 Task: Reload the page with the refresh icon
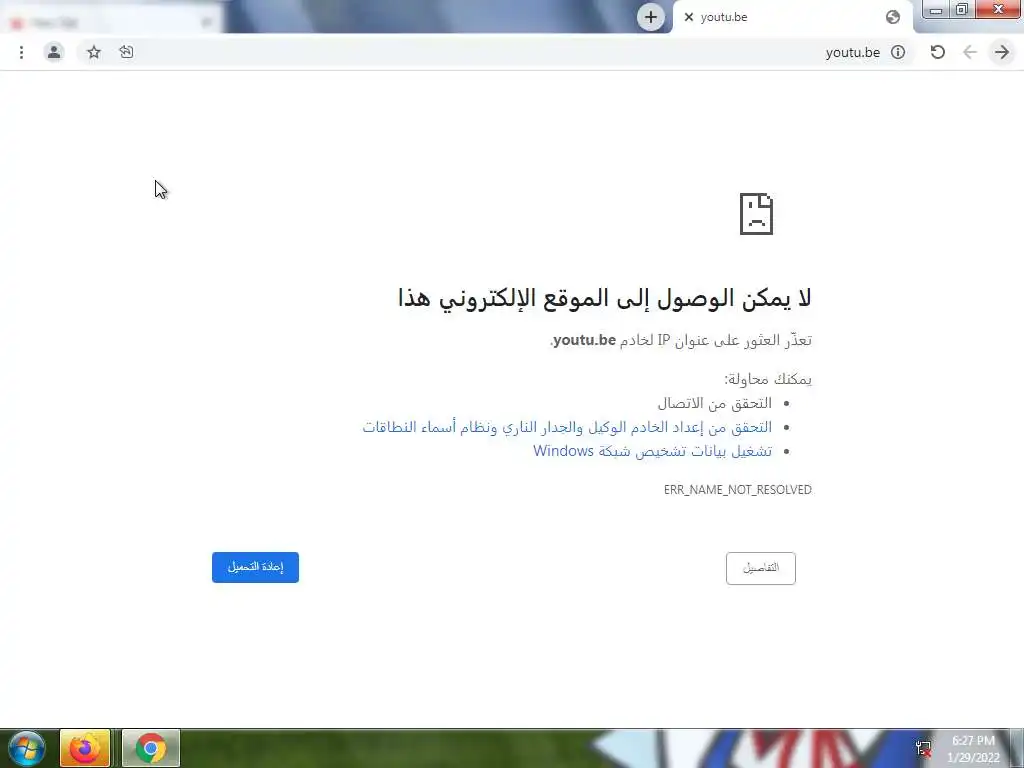(937, 52)
